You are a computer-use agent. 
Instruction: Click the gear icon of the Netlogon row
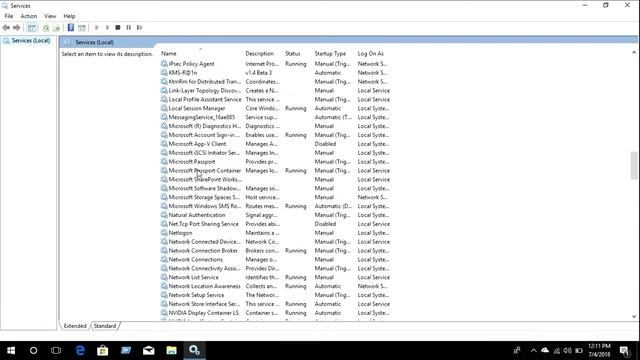[164, 233]
